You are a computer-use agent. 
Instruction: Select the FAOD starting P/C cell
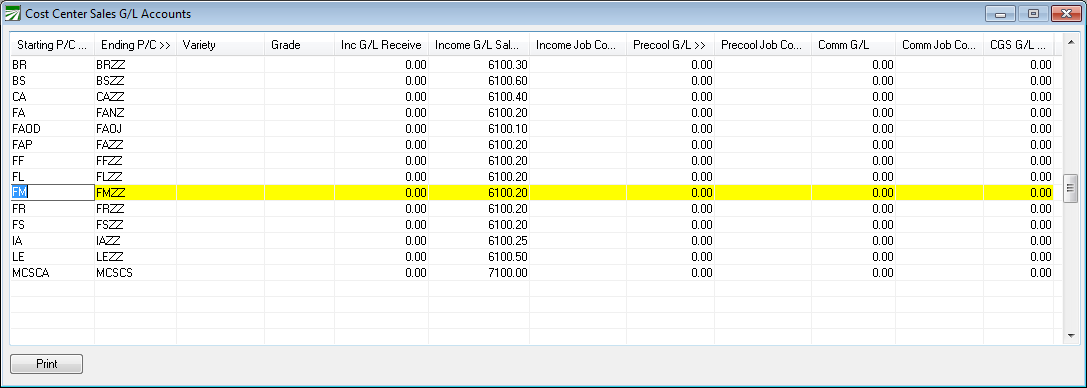(x=52, y=128)
